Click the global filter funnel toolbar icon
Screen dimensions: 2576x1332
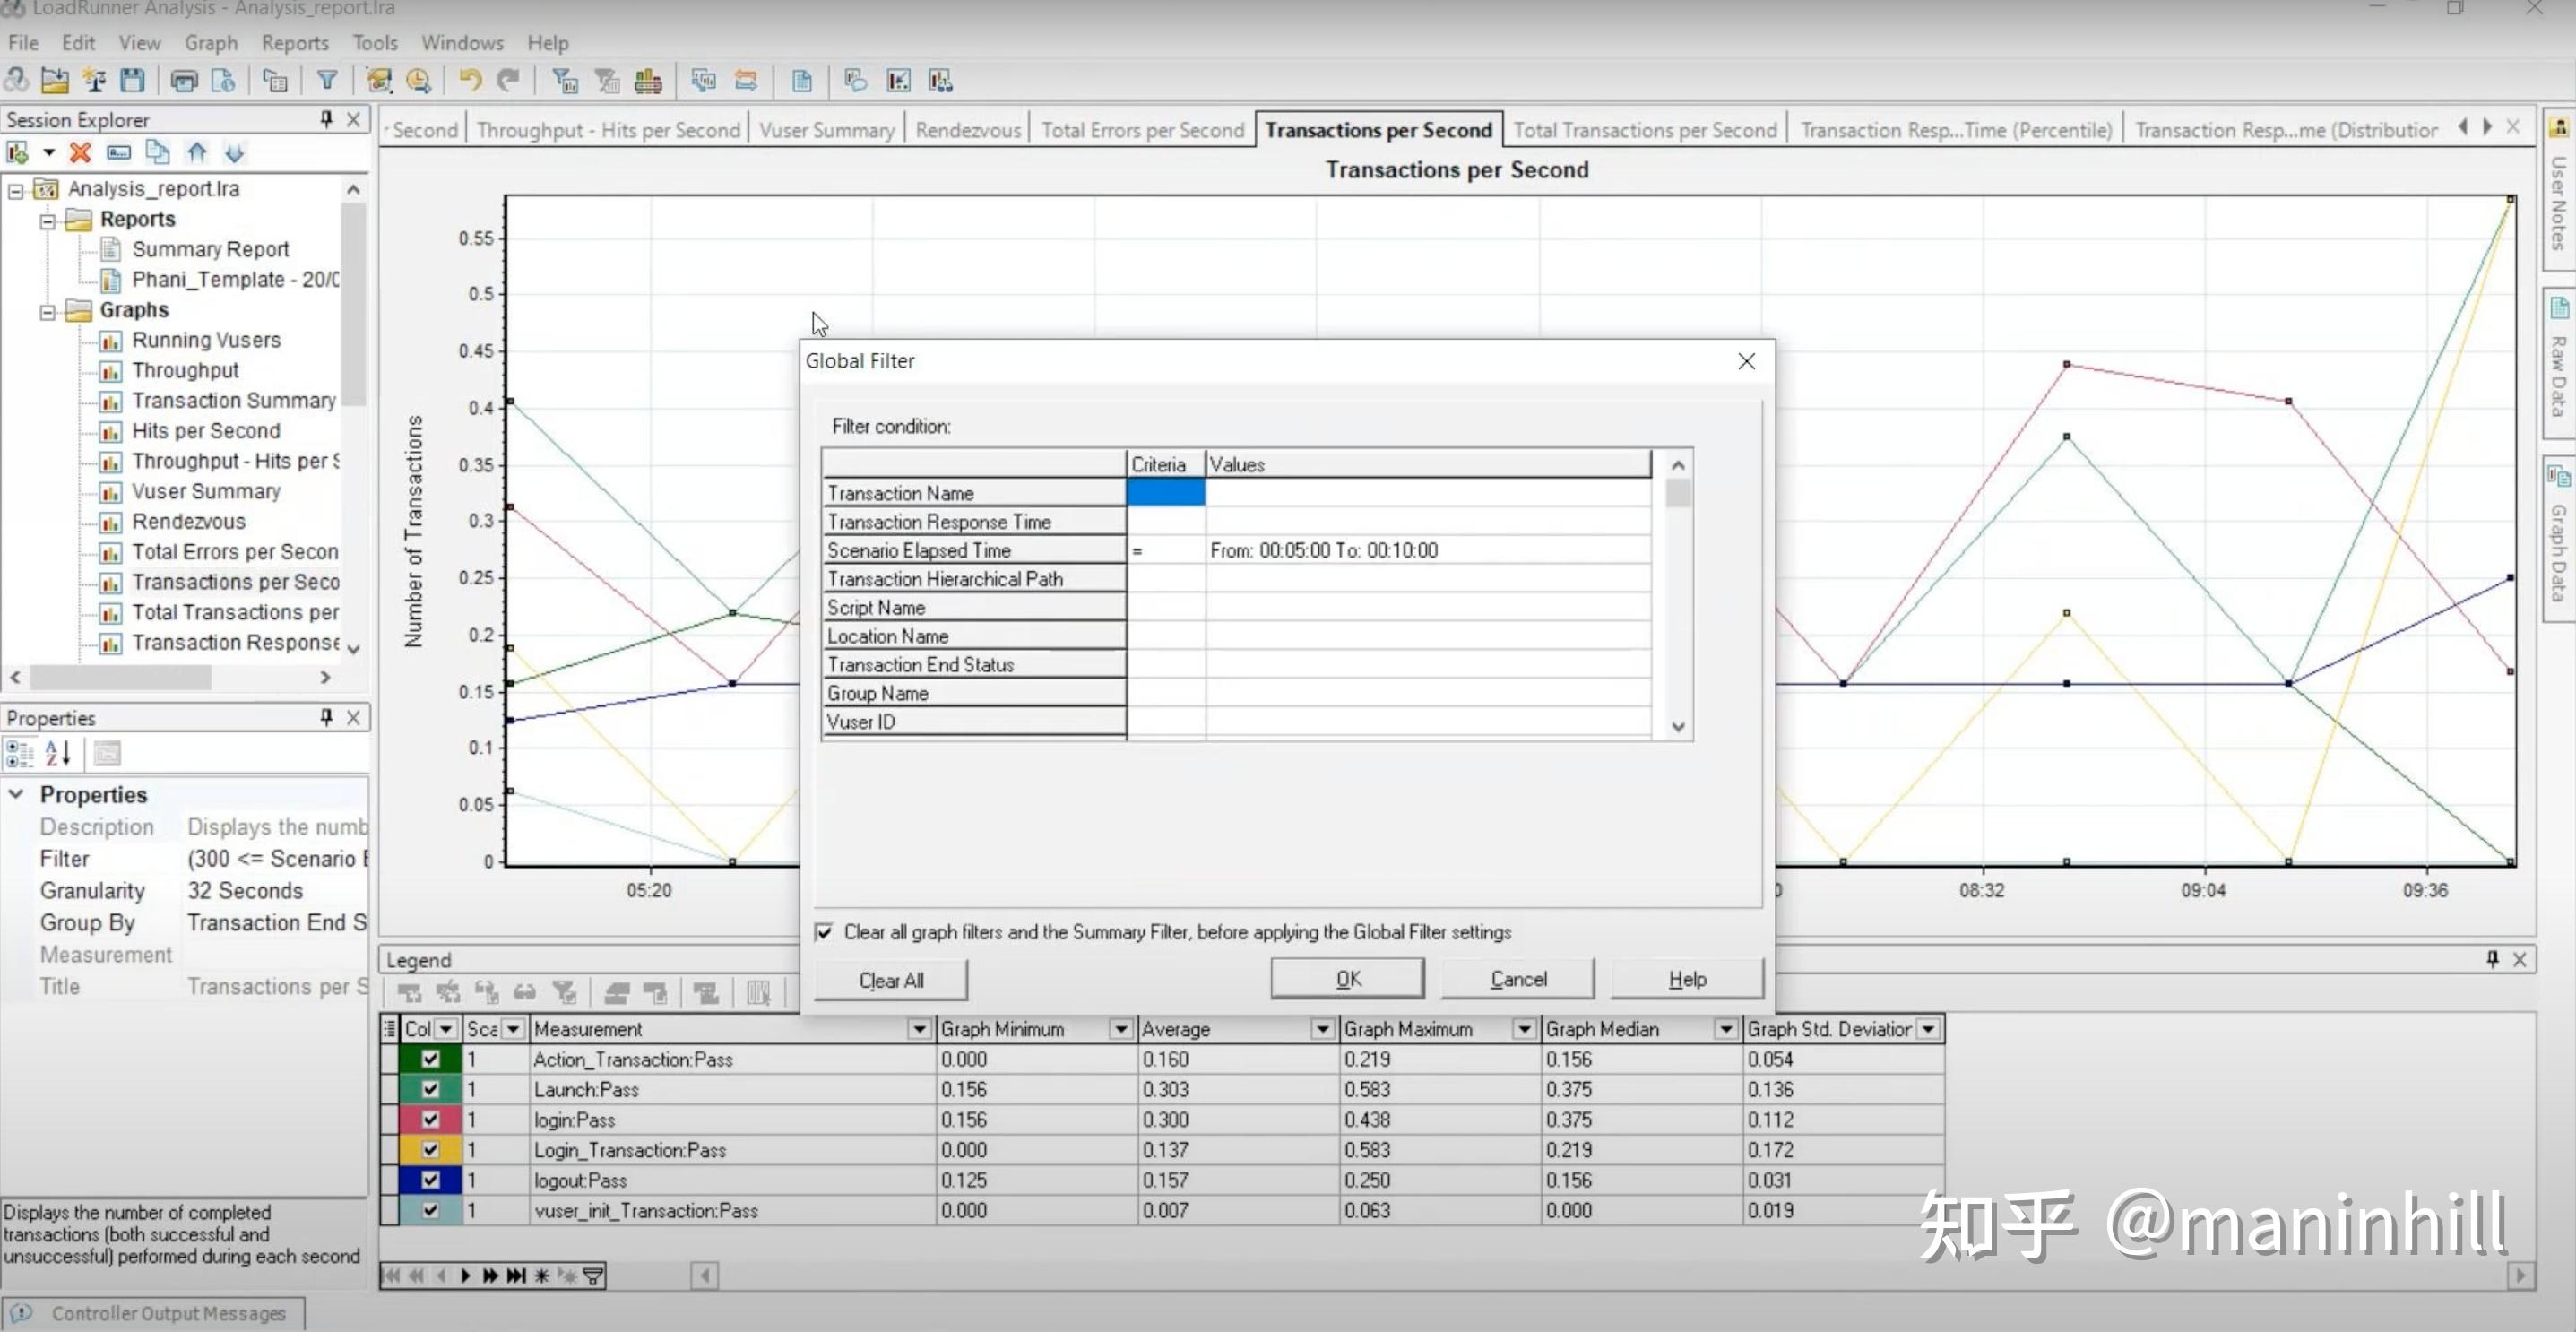[327, 81]
